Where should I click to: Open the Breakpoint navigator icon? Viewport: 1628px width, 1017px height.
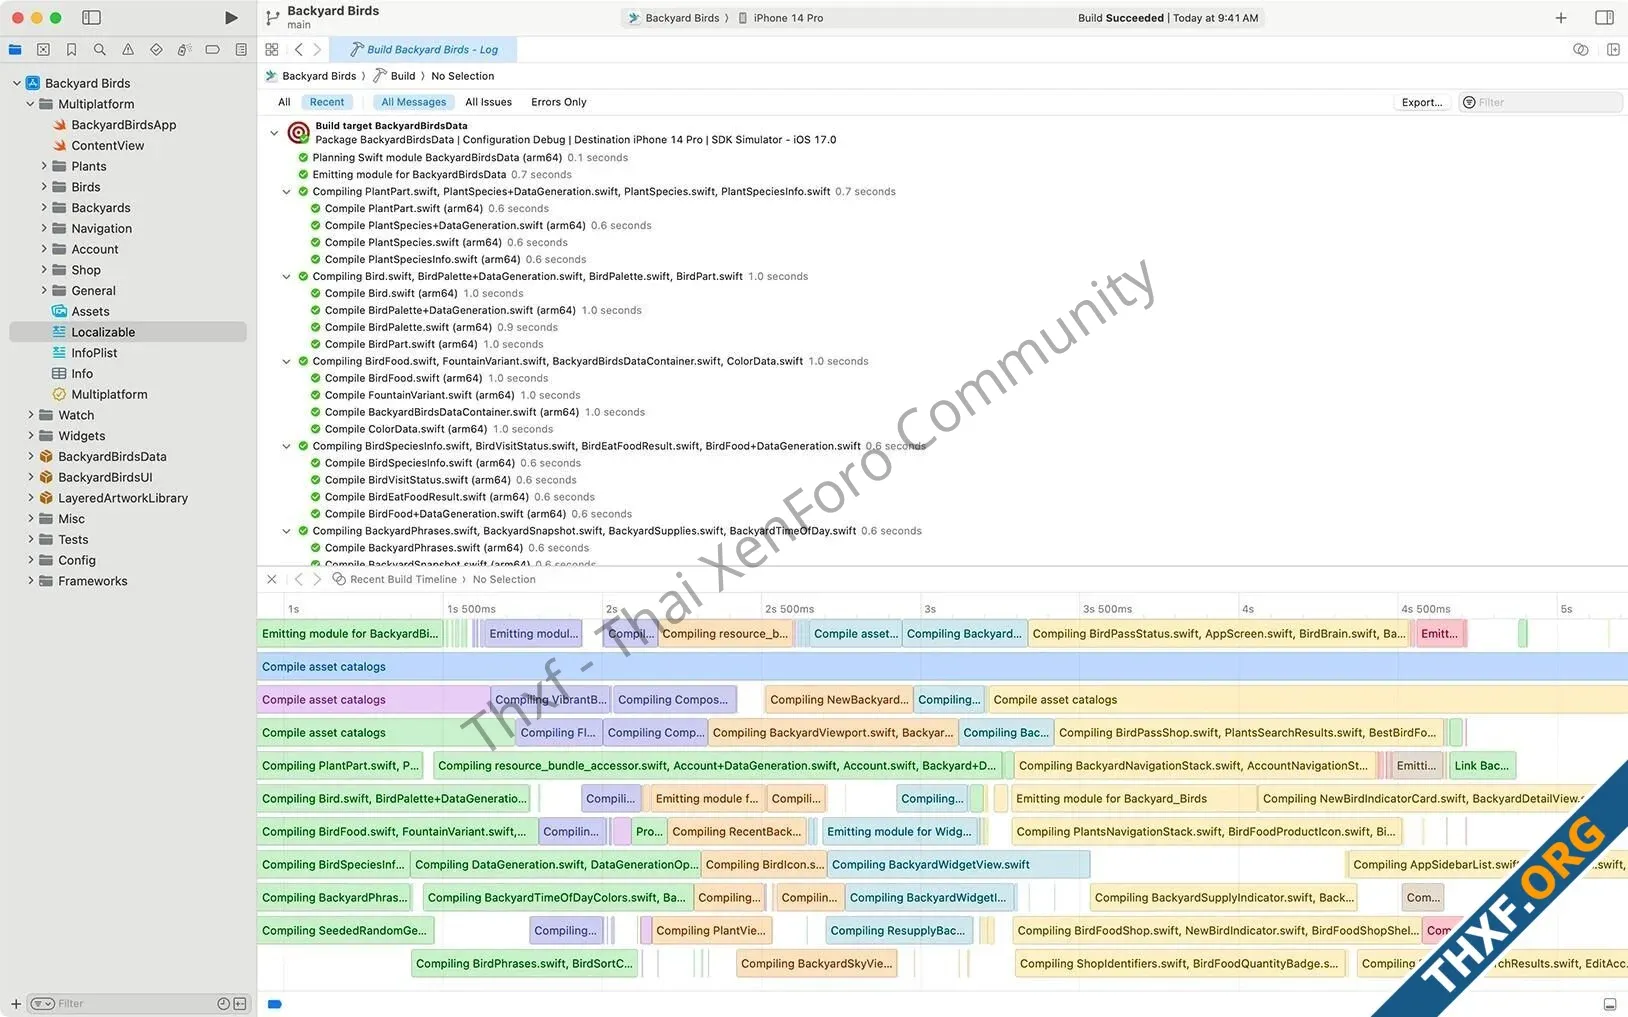click(x=212, y=49)
